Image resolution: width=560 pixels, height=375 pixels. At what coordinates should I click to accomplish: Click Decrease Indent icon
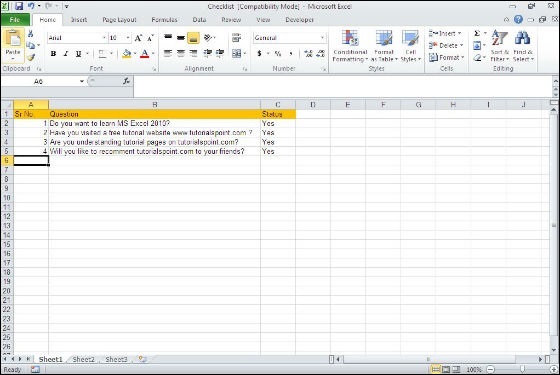pos(208,54)
